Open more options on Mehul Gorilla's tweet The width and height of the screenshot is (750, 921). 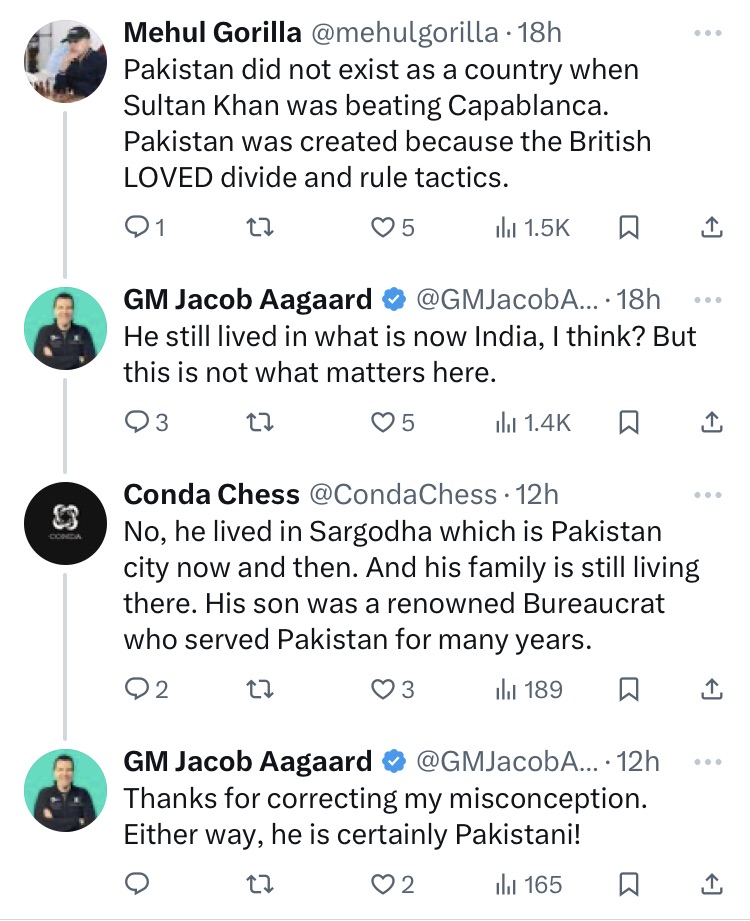707,33
